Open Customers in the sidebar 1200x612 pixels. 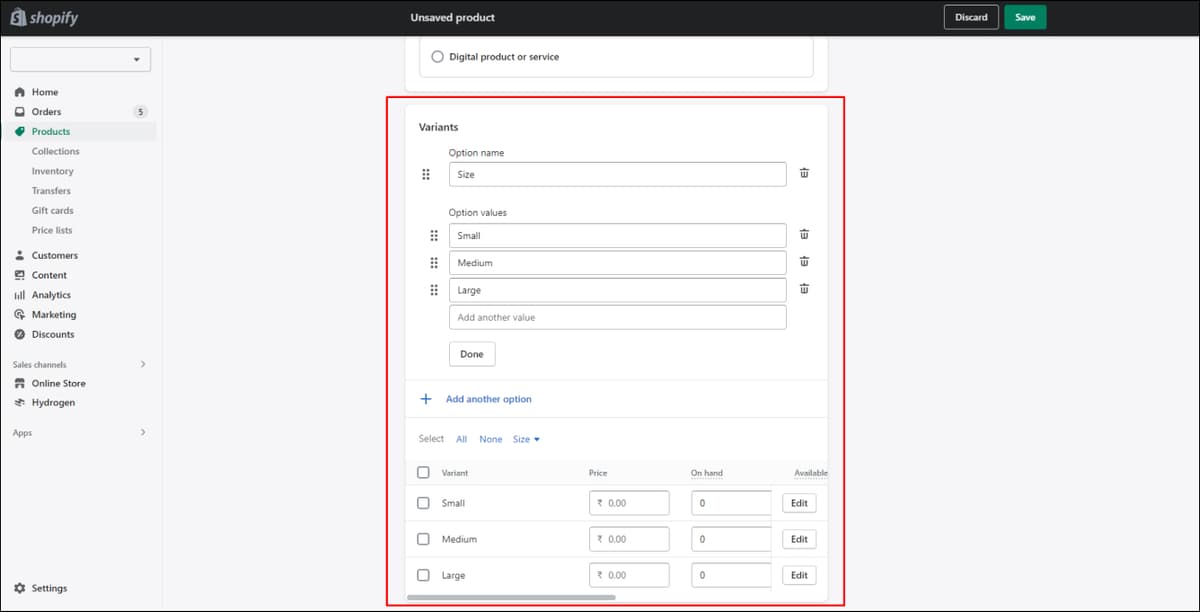(54, 255)
